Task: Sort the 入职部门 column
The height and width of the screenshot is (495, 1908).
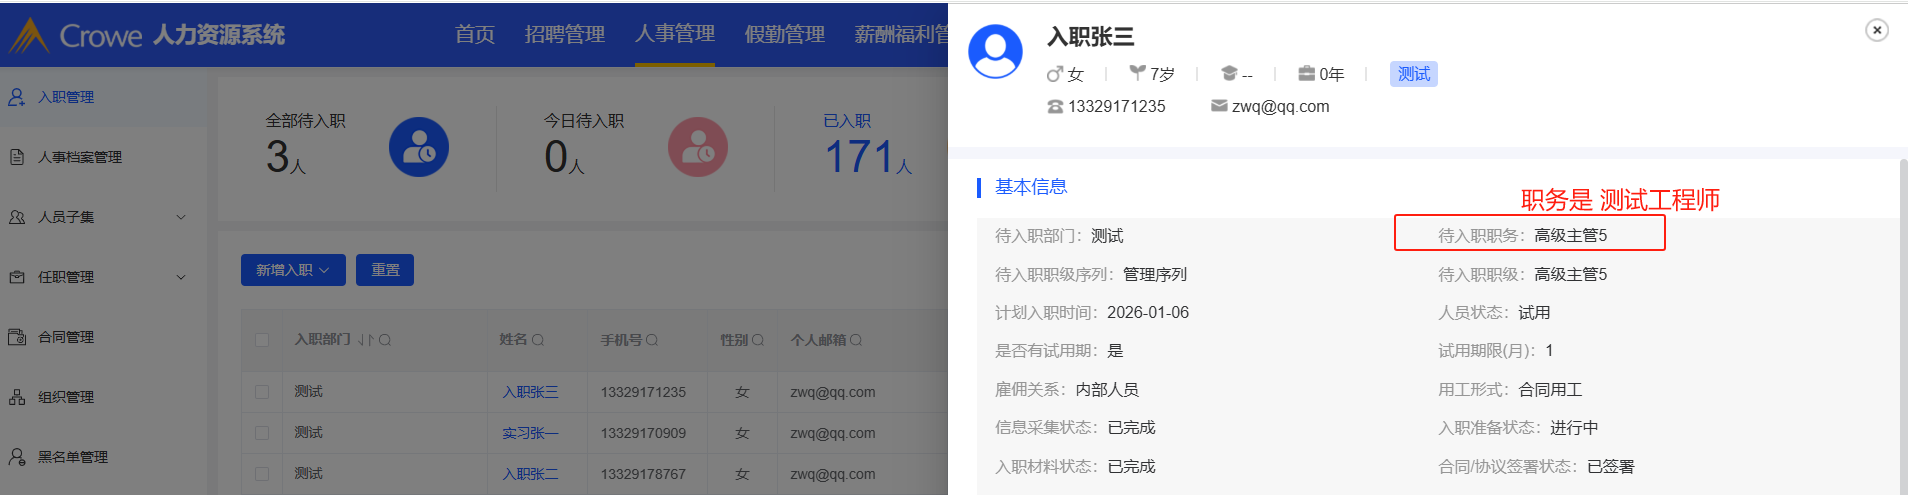Action: 366,340
